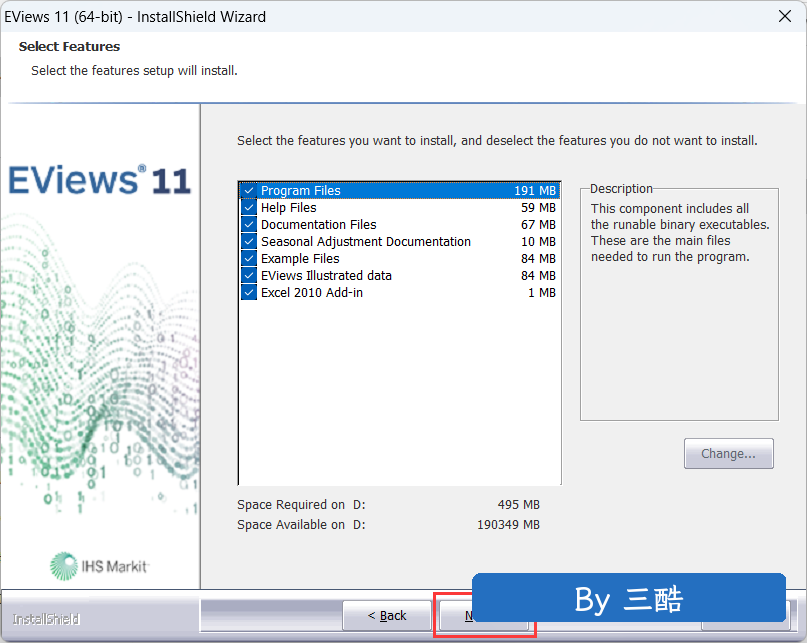Image resolution: width=807 pixels, height=643 pixels.
Task: Uncheck the Program Files checkbox
Action: (249, 190)
